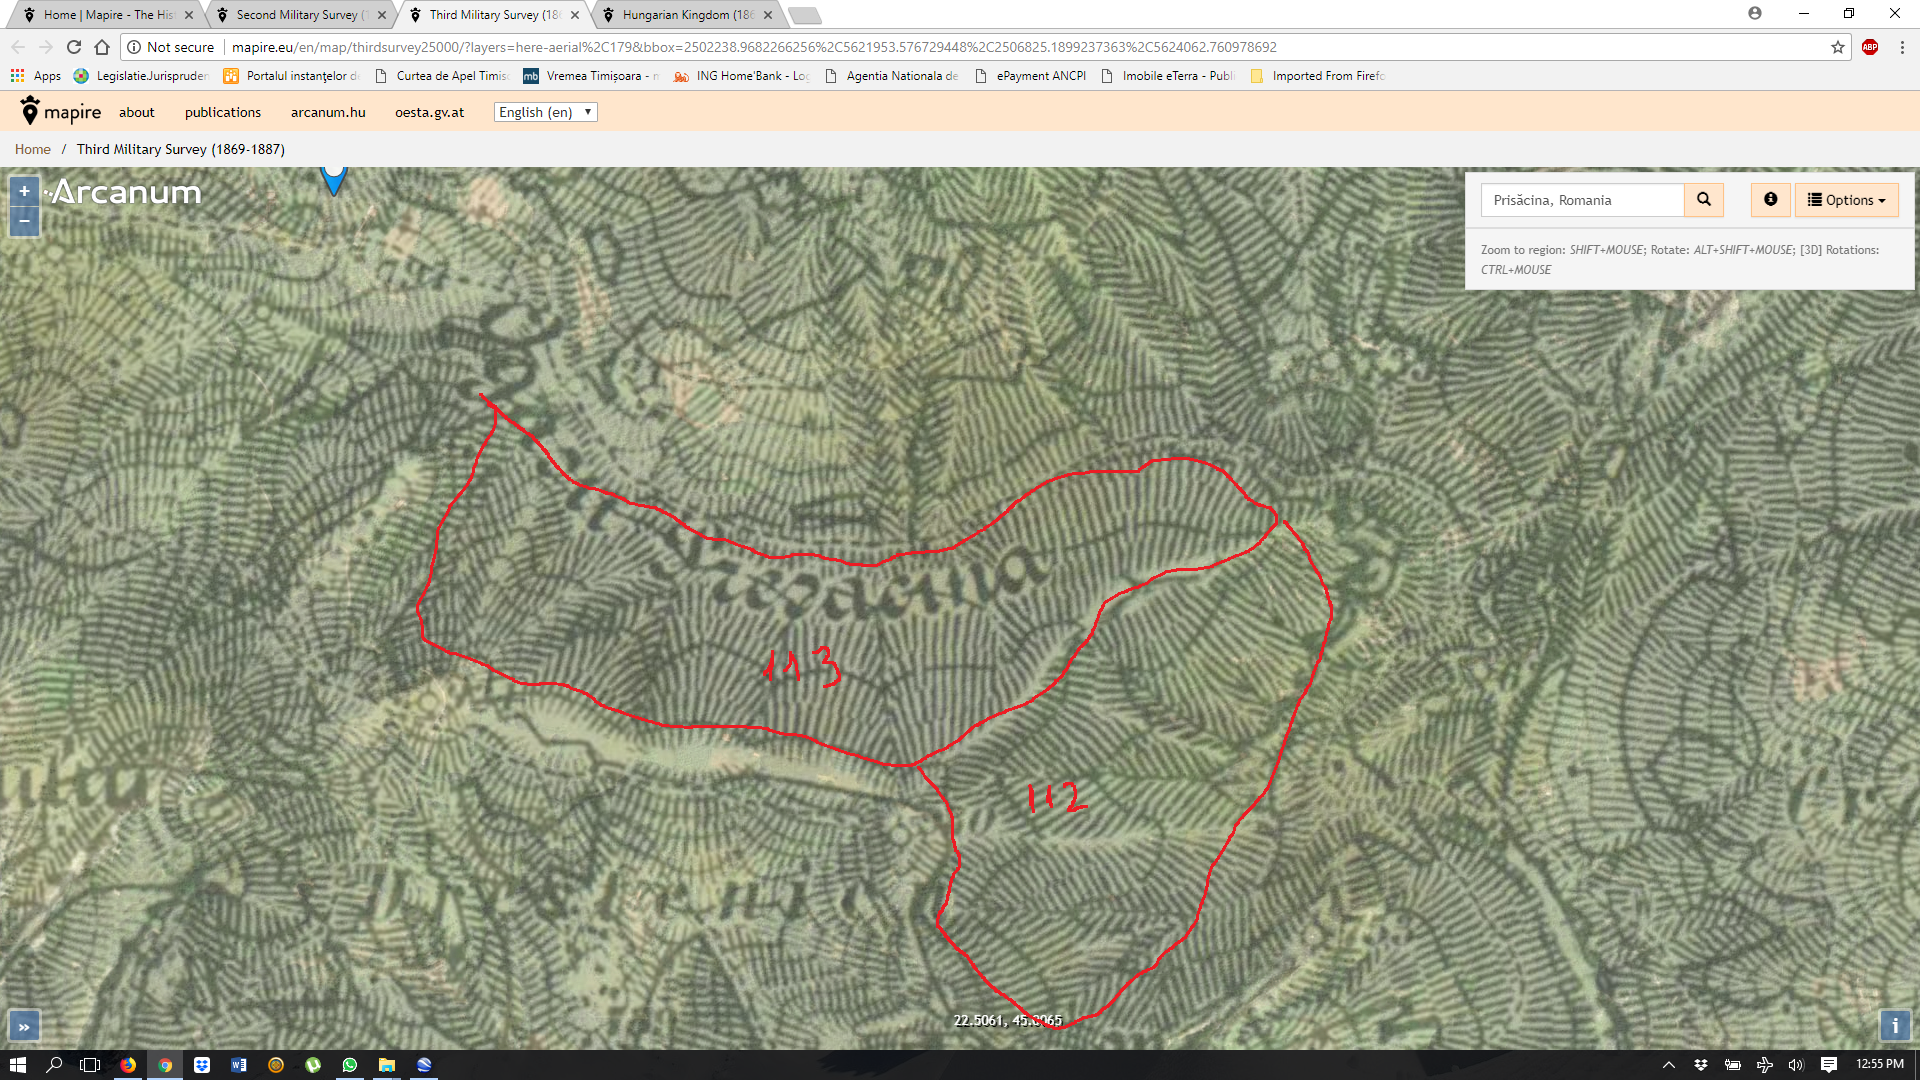Open a new browser tab
The height and width of the screenshot is (1080, 1920).
(804, 15)
